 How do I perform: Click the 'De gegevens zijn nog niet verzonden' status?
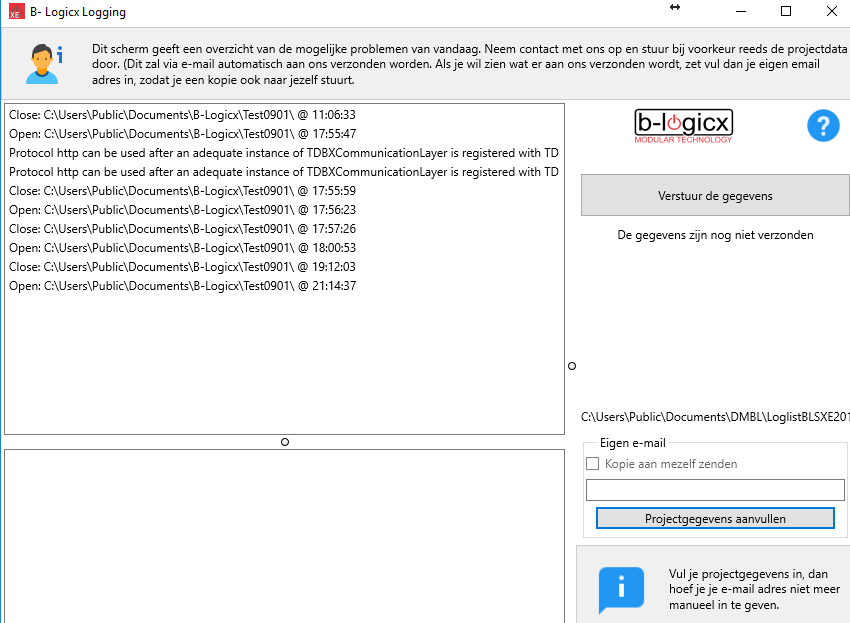[715, 235]
